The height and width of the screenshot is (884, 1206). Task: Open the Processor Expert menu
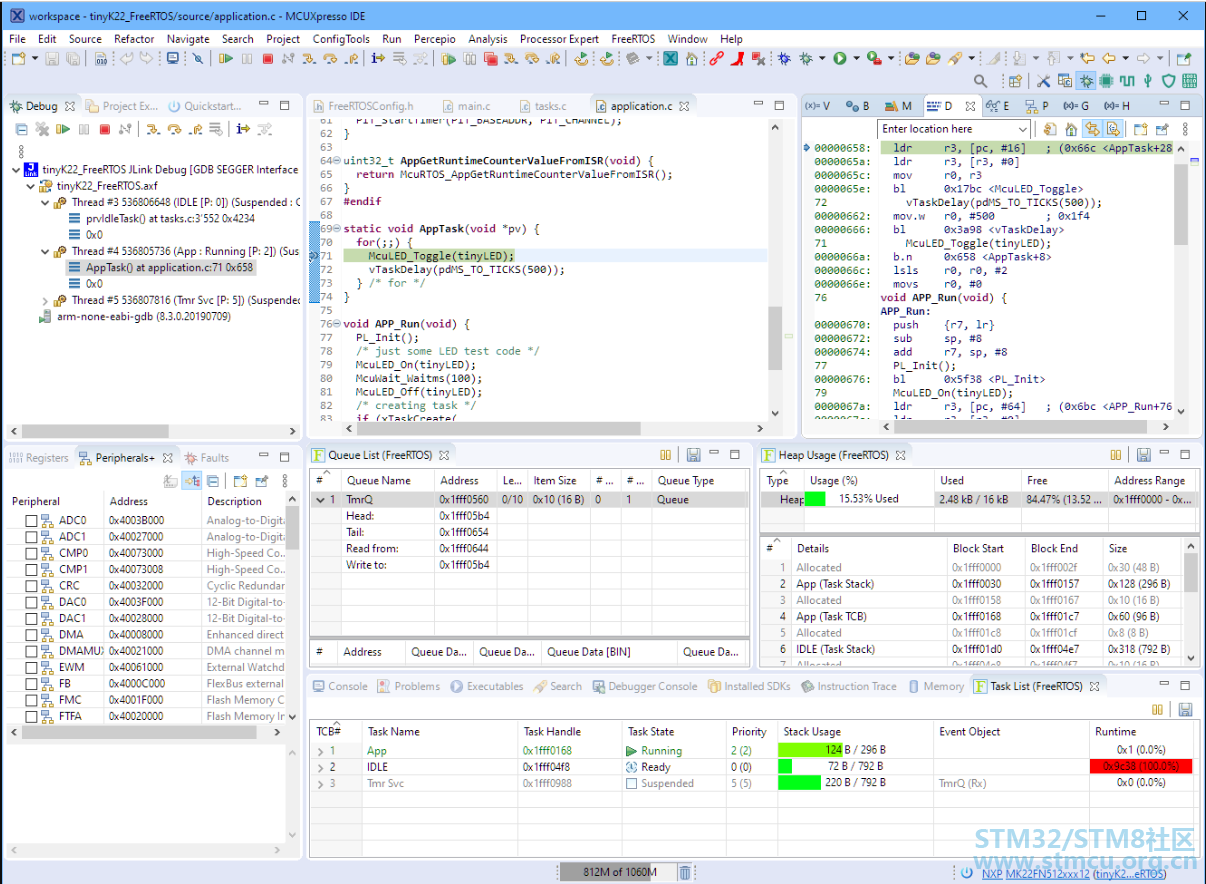pyautogui.click(x=559, y=39)
